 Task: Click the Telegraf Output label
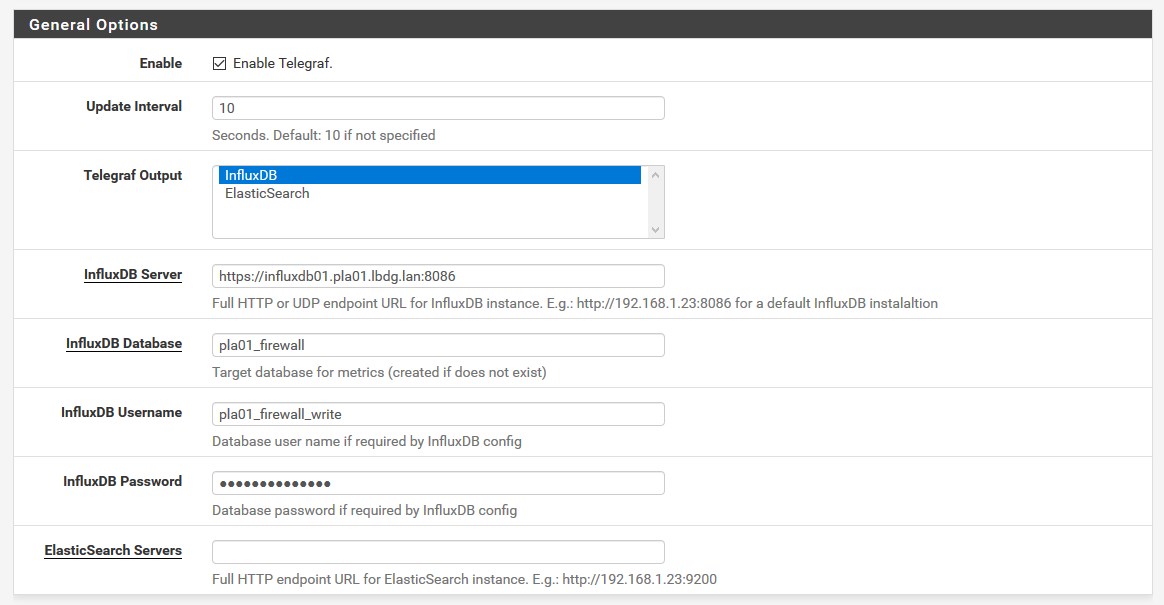[x=133, y=175]
